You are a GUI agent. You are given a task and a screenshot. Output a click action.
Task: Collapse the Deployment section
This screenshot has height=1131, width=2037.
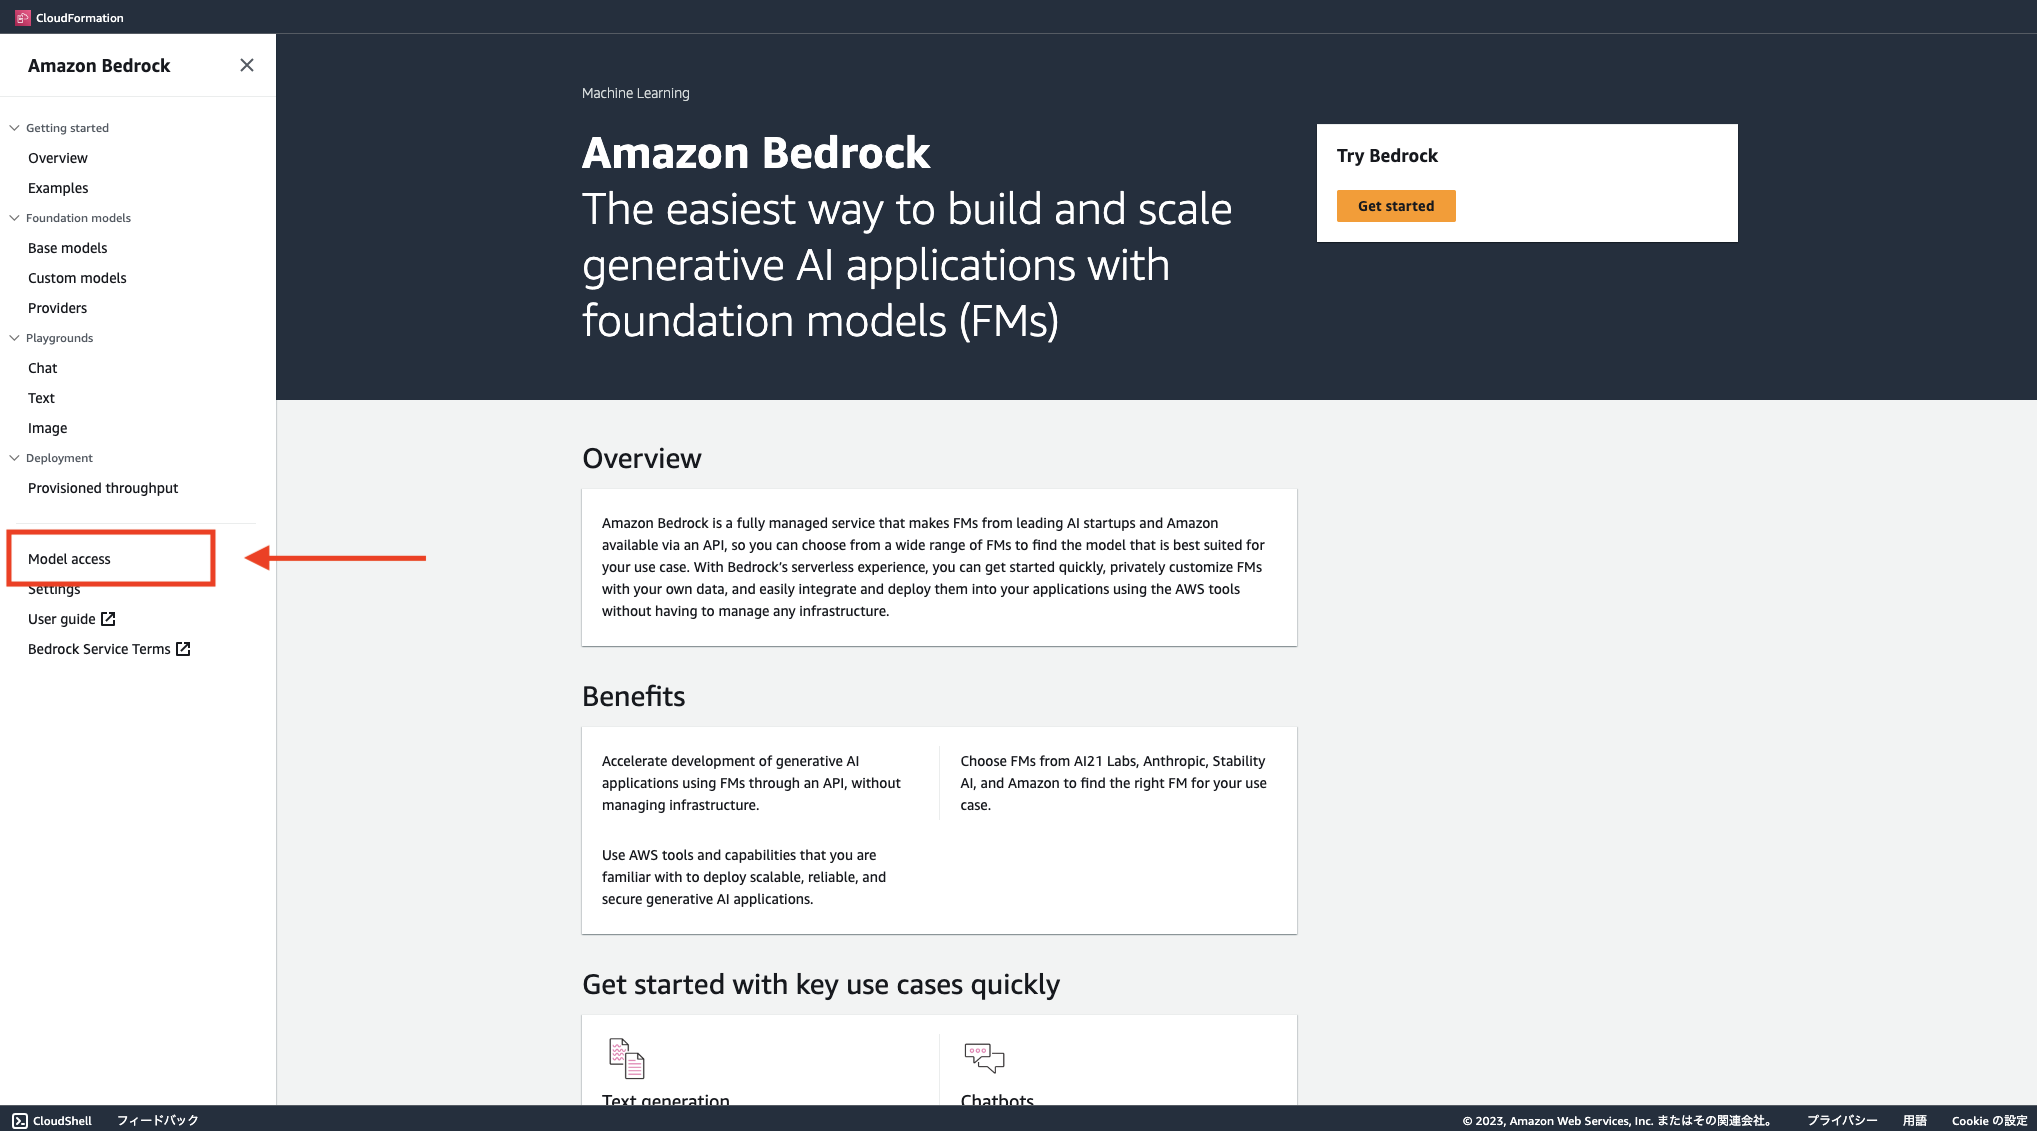(13, 457)
